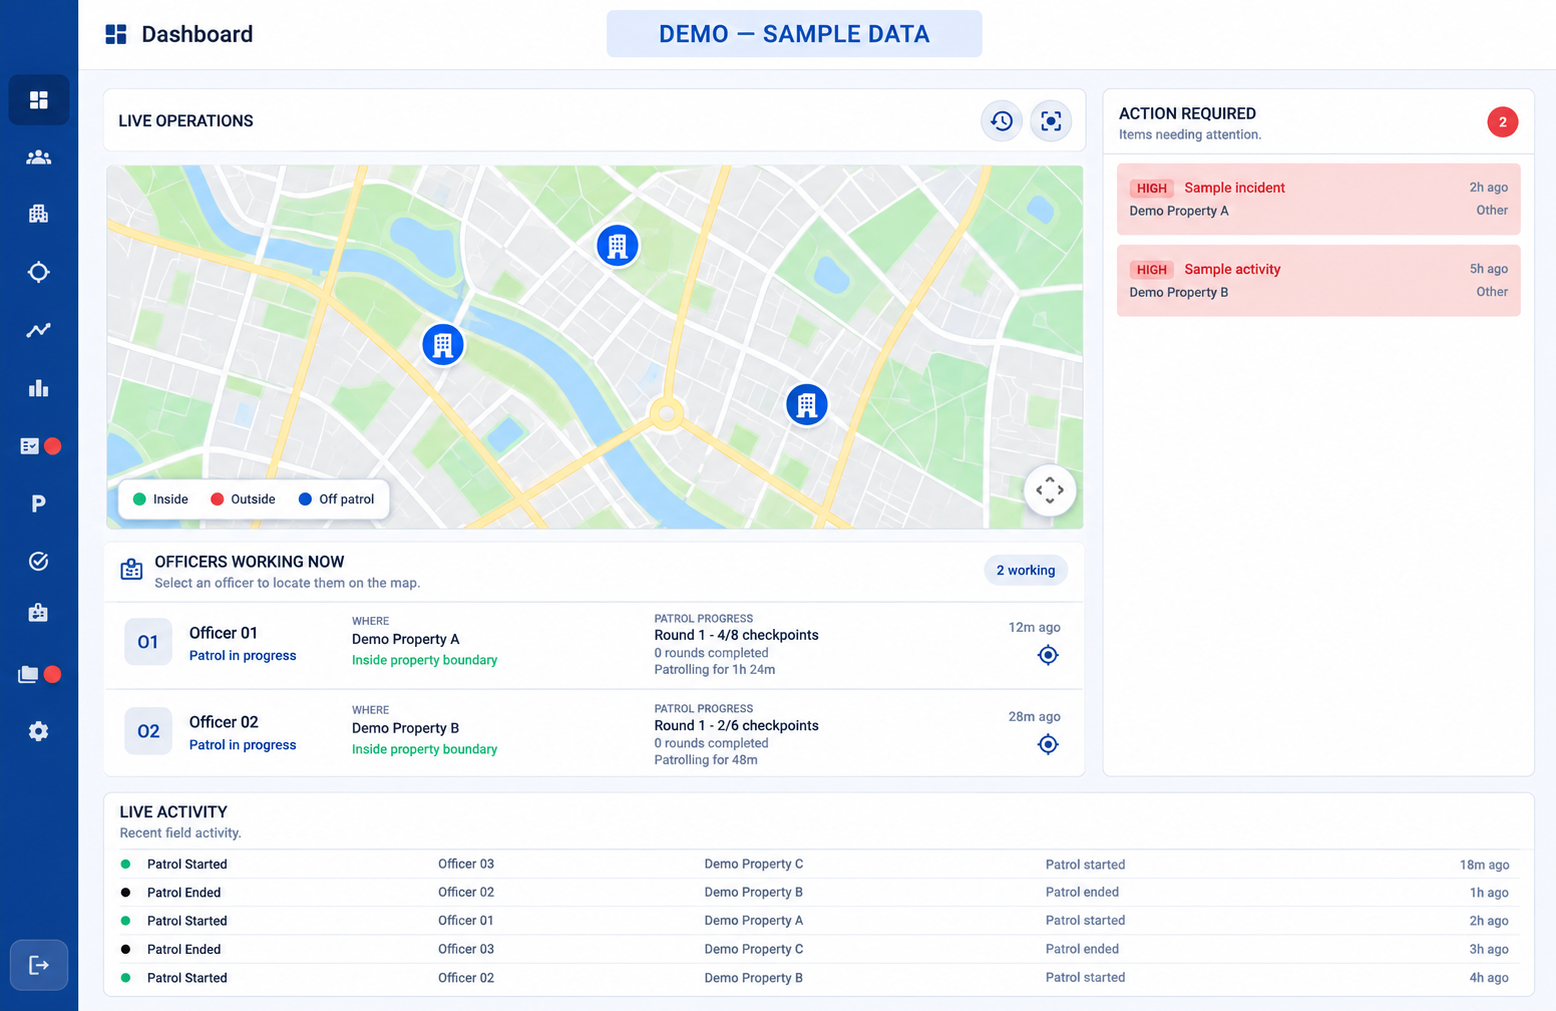The height and width of the screenshot is (1011, 1556).
Task: Select the Officer 02 row
Action: click(594, 733)
